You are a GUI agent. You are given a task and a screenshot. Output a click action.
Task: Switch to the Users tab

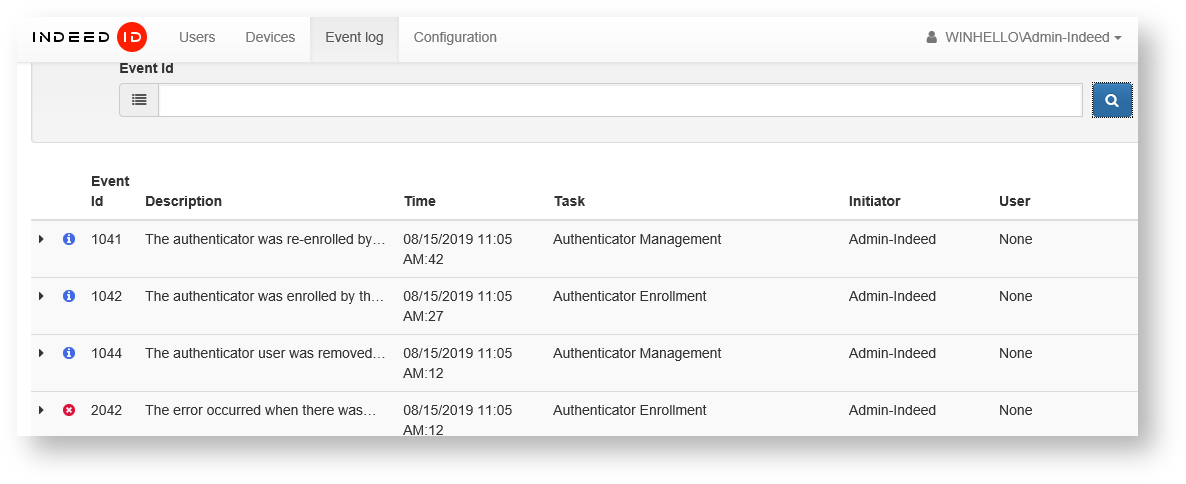(197, 38)
